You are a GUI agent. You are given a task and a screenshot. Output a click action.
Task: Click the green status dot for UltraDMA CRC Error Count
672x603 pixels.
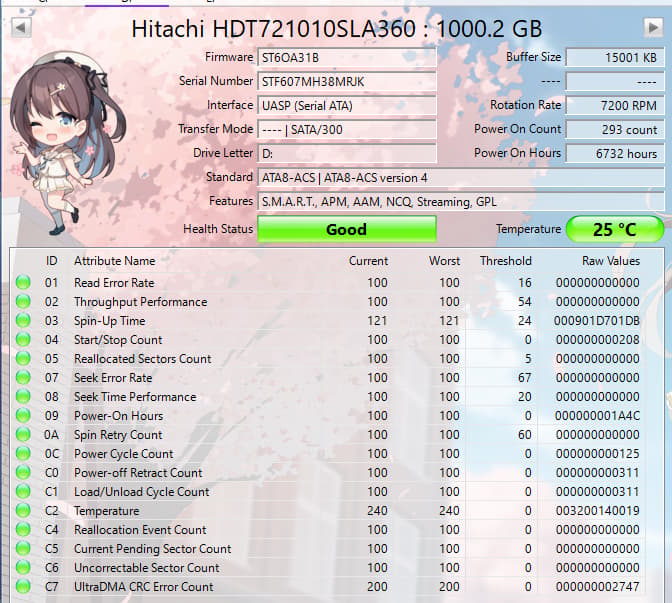pos(23,586)
